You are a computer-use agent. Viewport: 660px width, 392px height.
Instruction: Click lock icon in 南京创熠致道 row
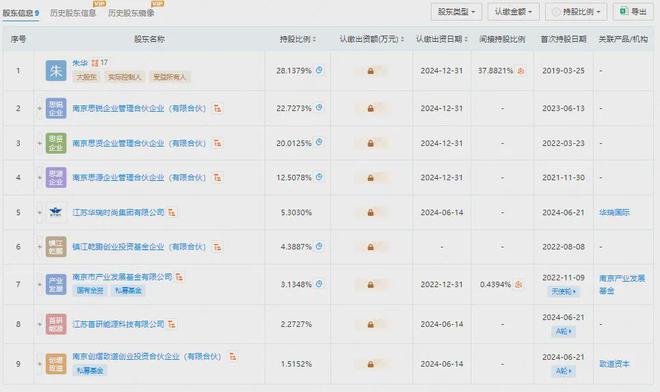(370, 364)
